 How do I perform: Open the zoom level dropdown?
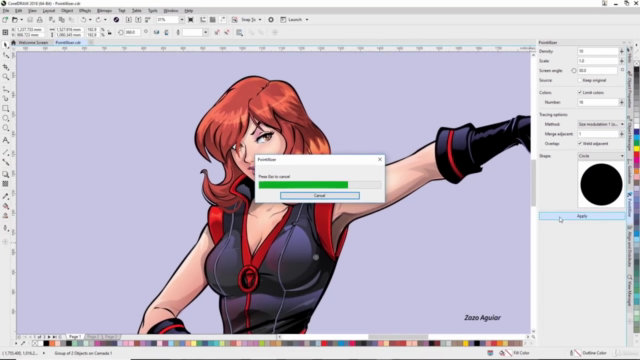(x=182, y=20)
